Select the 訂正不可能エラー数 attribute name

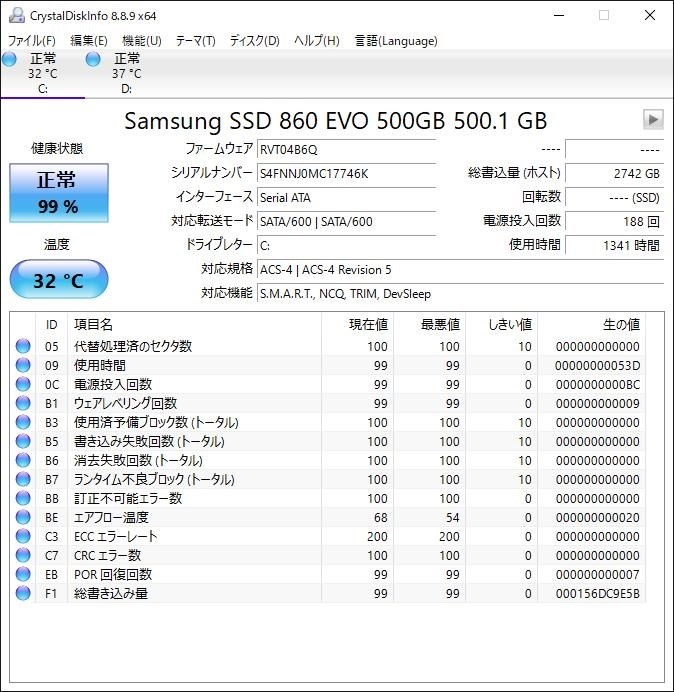[128, 498]
